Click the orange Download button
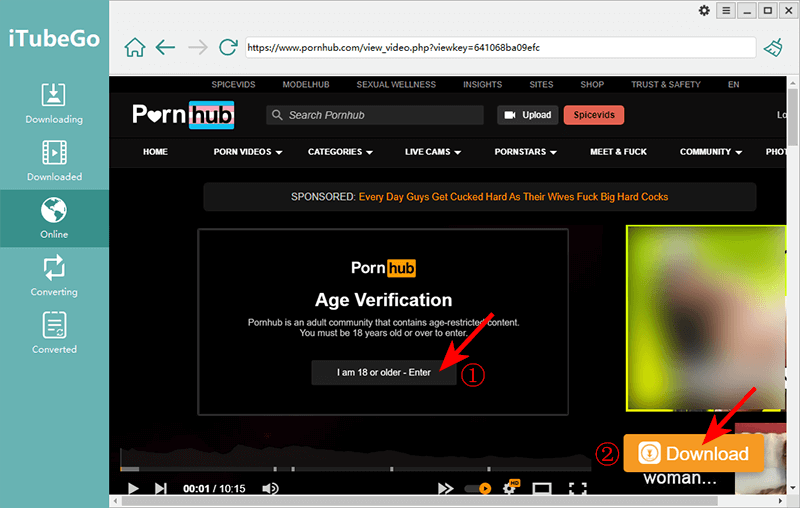The width and height of the screenshot is (800, 508). click(x=694, y=453)
